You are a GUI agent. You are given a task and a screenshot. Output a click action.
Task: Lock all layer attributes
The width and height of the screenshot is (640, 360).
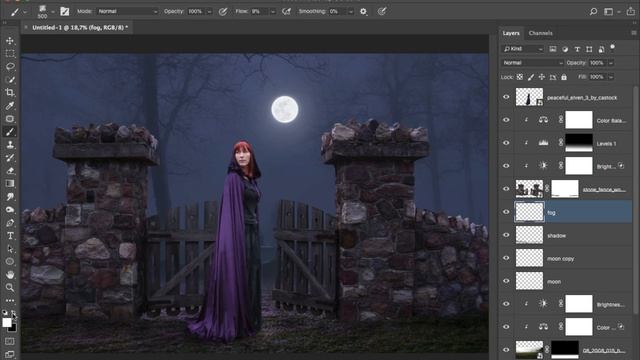click(x=564, y=77)
